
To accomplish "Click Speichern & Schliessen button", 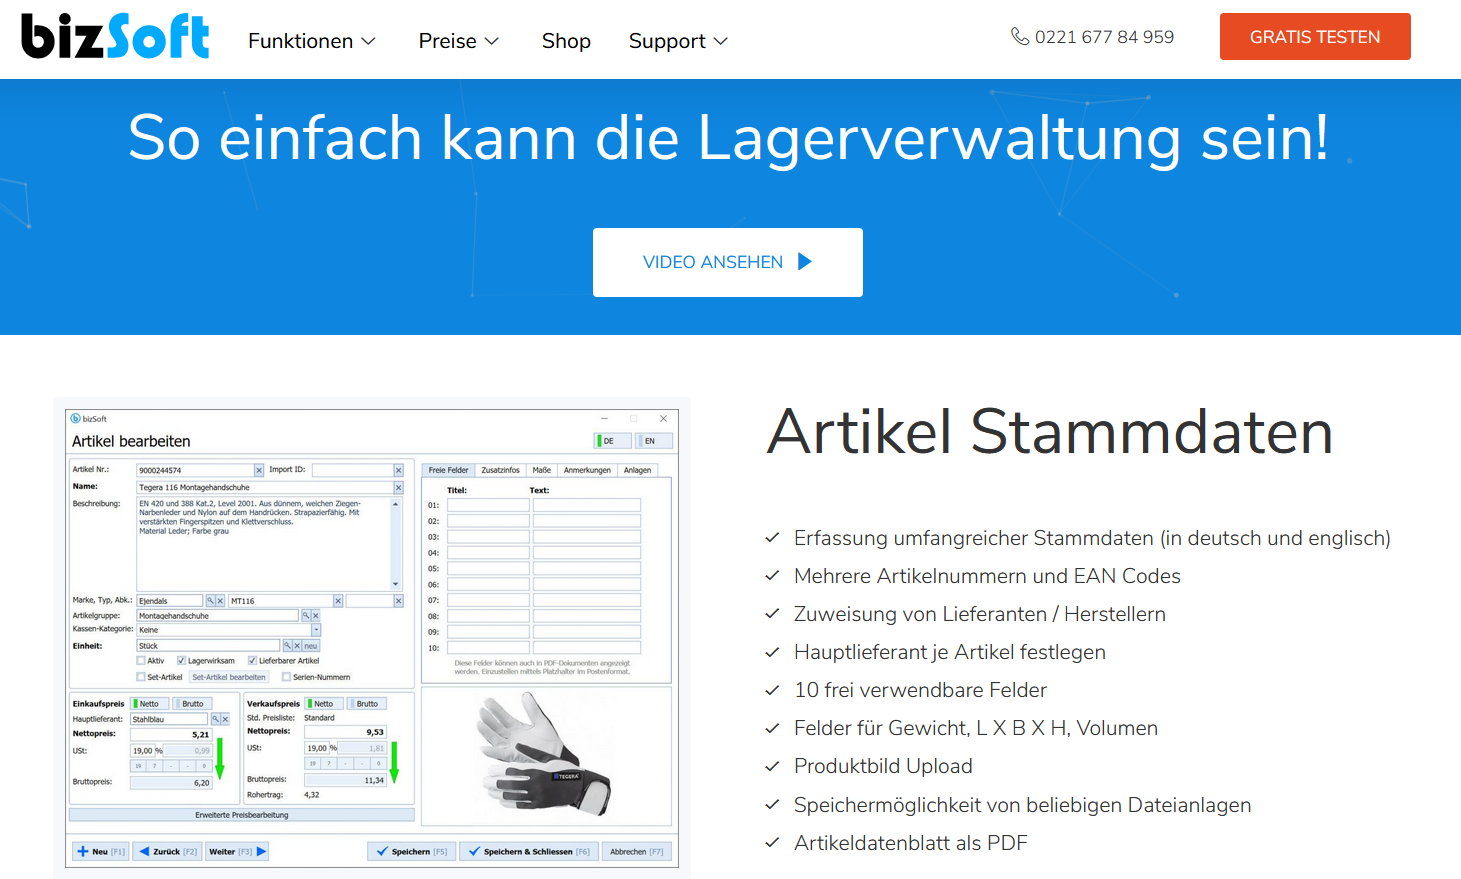I will [x=528, y=852].
